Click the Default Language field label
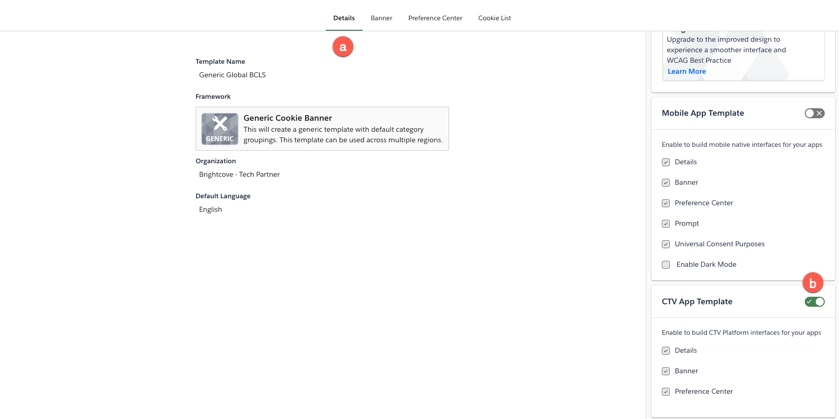 pos(223,196)
